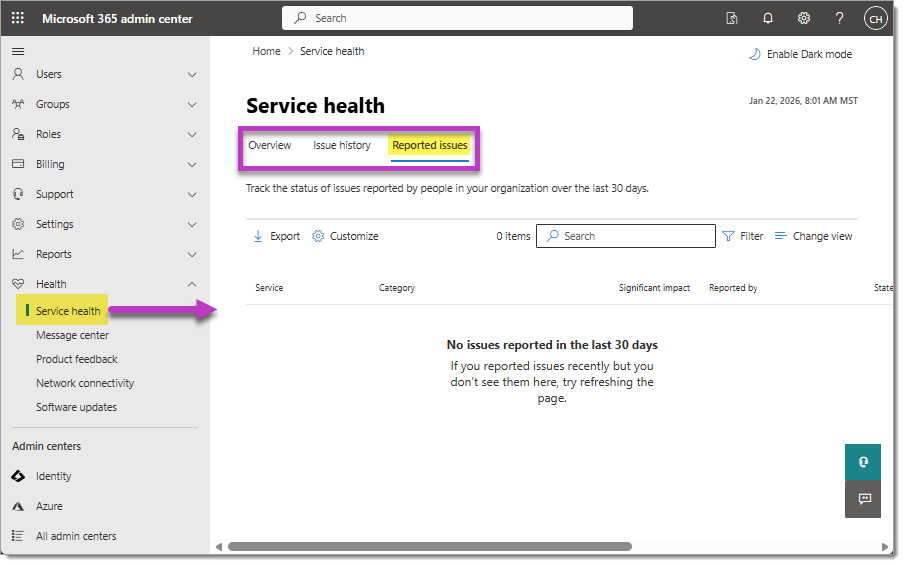Click the All admin centers list icon

coord(18,536)
